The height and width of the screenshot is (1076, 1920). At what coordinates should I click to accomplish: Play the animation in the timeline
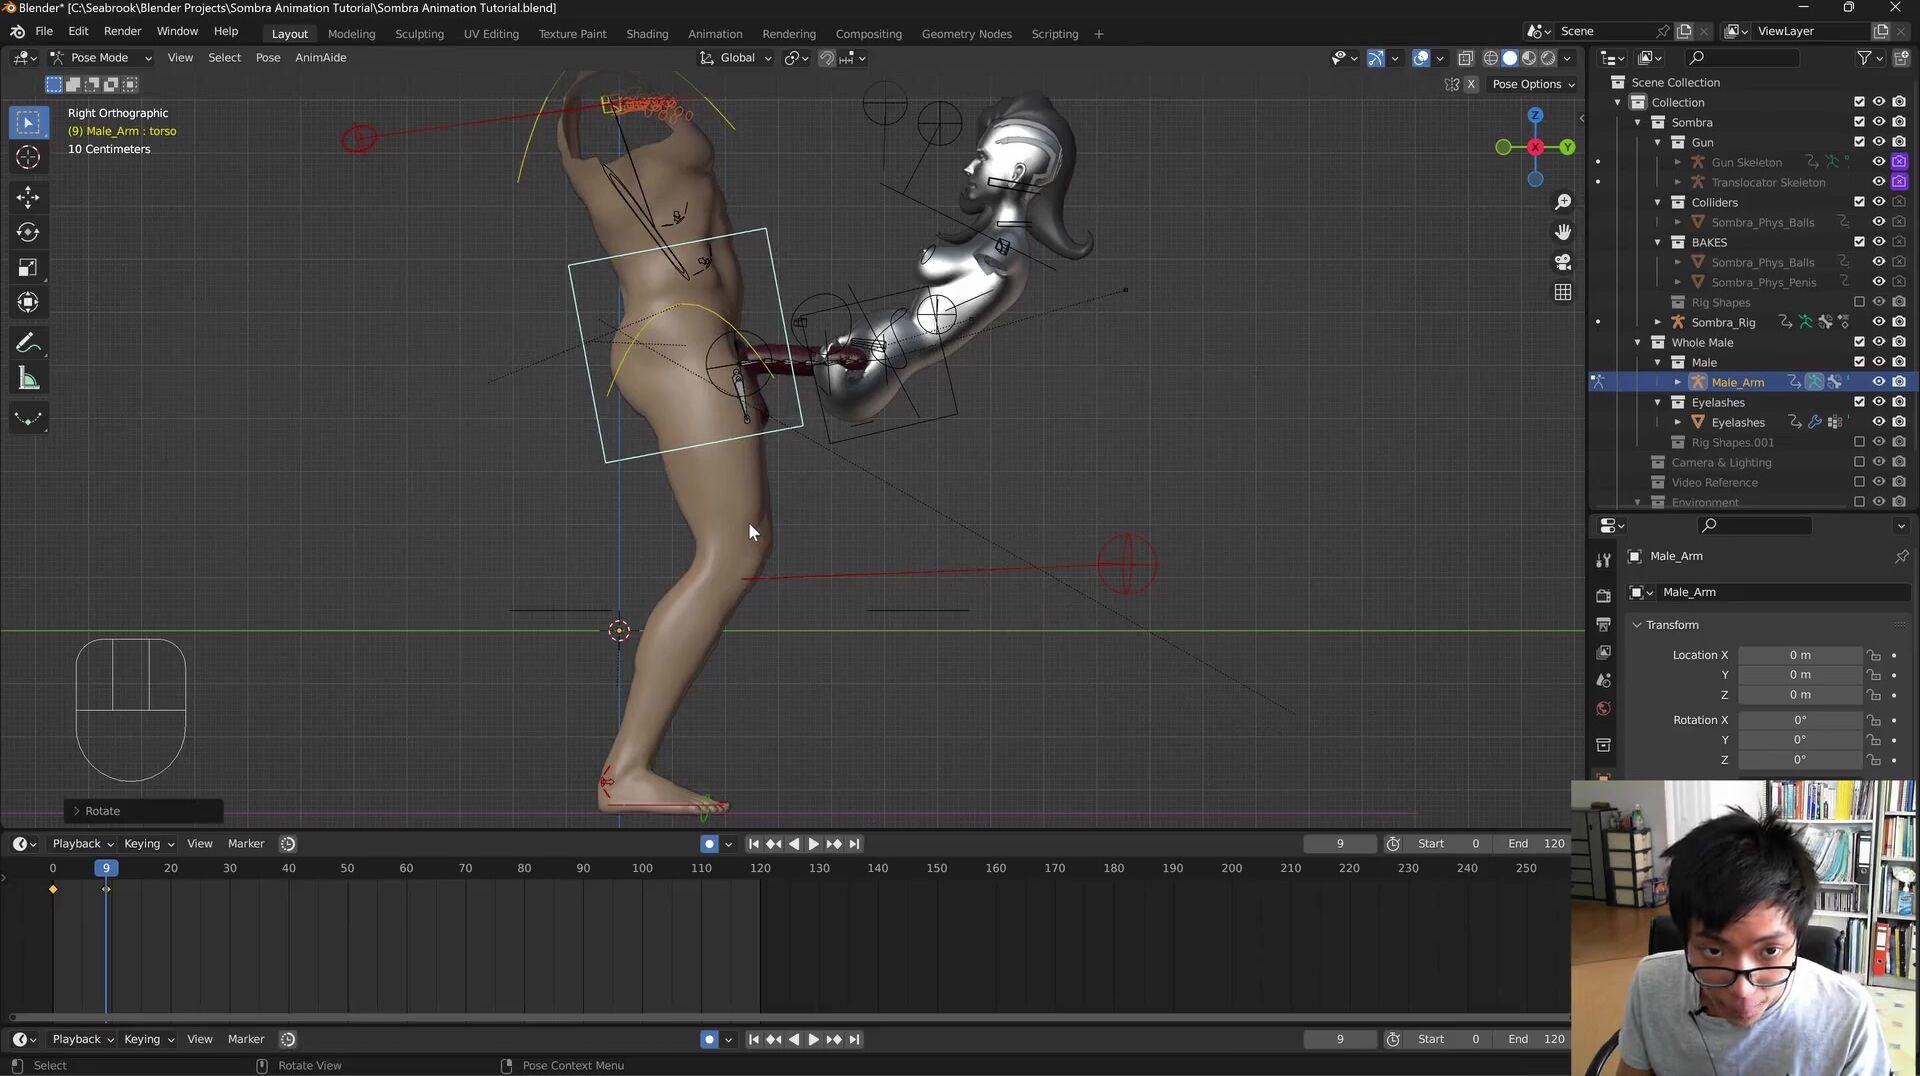click(x=813, y=844)
